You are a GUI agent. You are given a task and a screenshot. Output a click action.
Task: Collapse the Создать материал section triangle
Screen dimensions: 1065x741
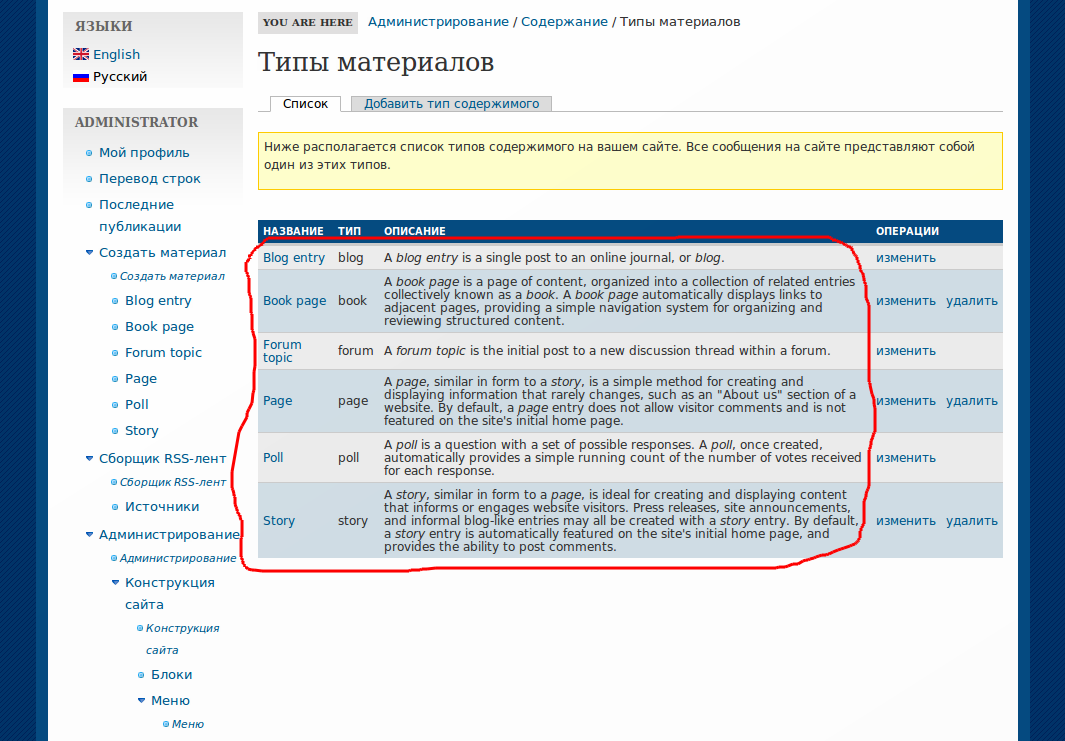88,252
